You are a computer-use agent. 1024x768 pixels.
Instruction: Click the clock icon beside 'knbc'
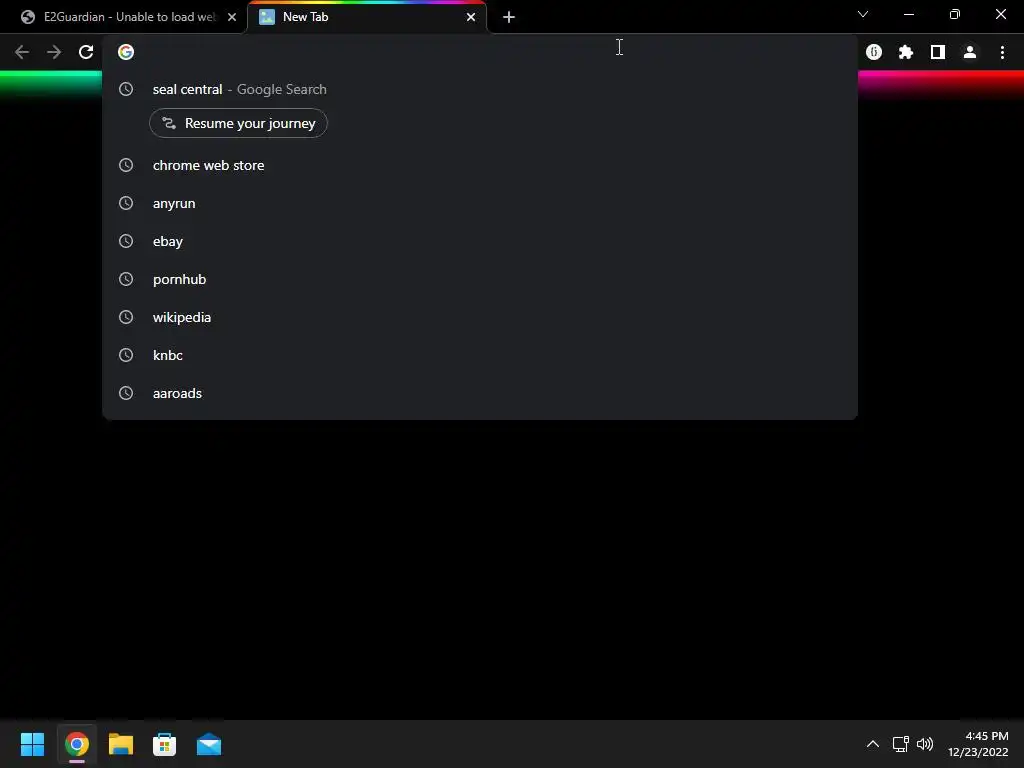point(126,355)
